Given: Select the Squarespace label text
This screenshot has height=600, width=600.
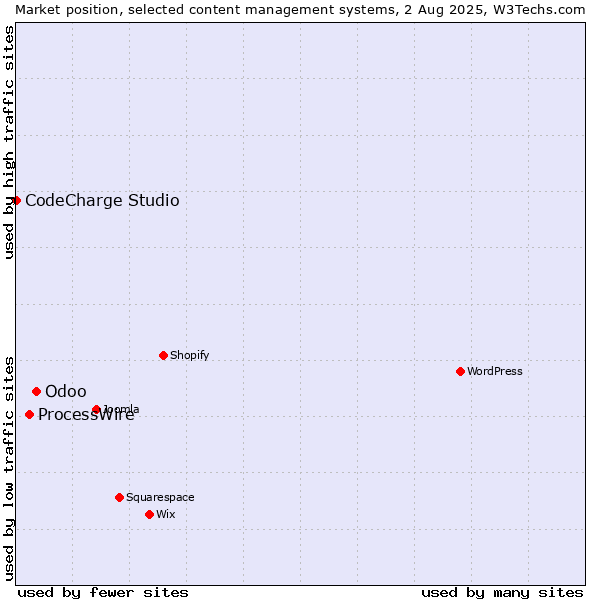Looking at the screenshot, I should pyautogui.click(x=160, y=497).
